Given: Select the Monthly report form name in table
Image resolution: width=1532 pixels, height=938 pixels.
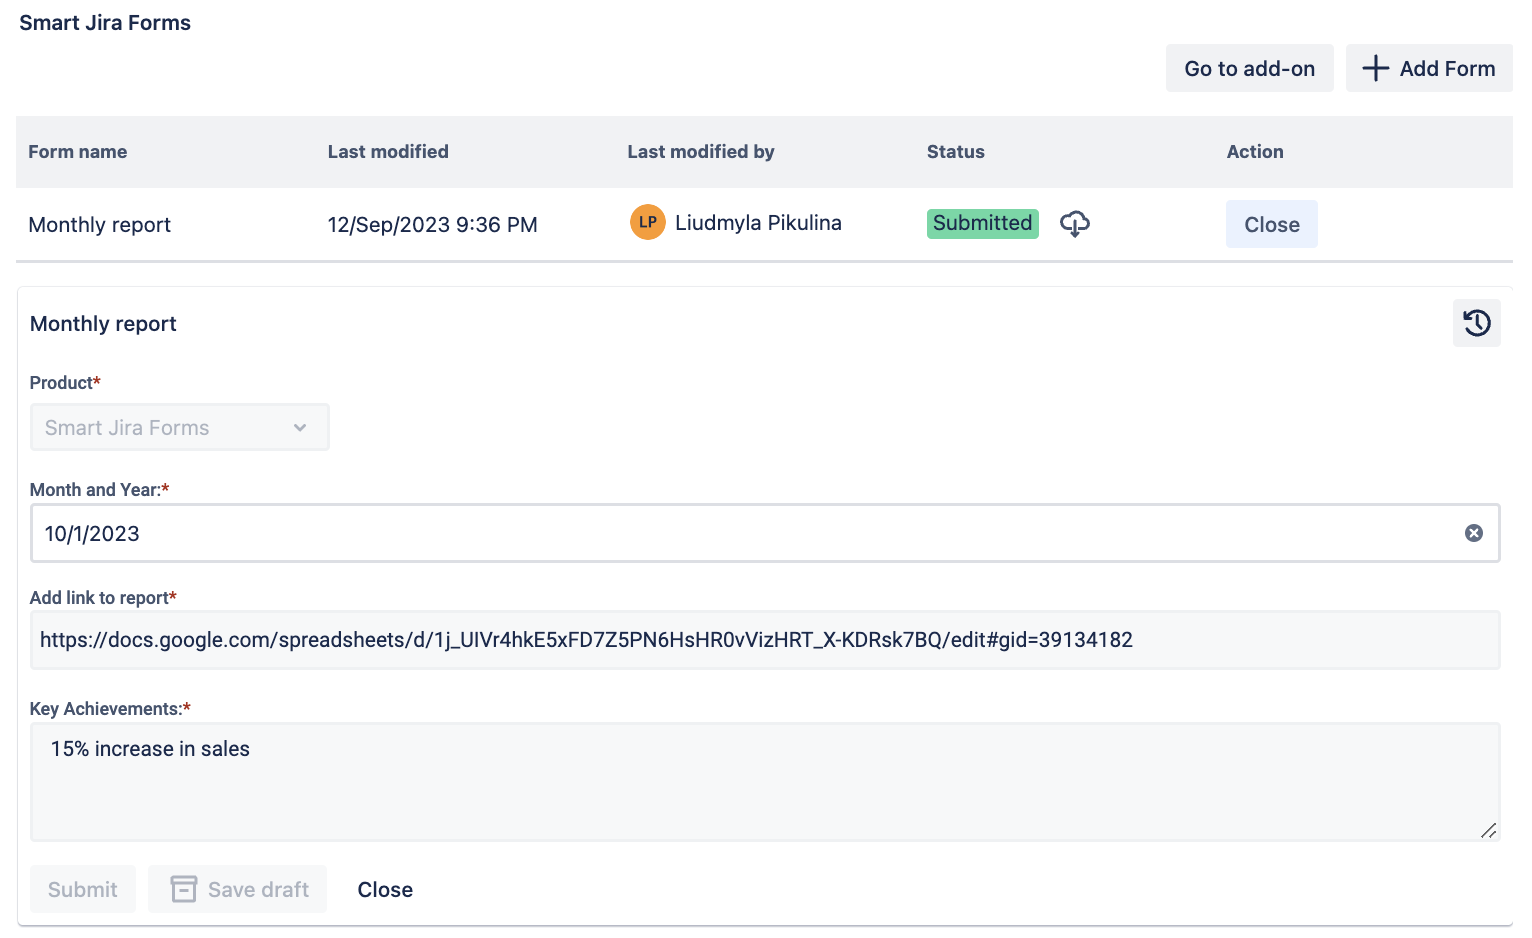Looking at the screenshot, I should tap(100, 225).
